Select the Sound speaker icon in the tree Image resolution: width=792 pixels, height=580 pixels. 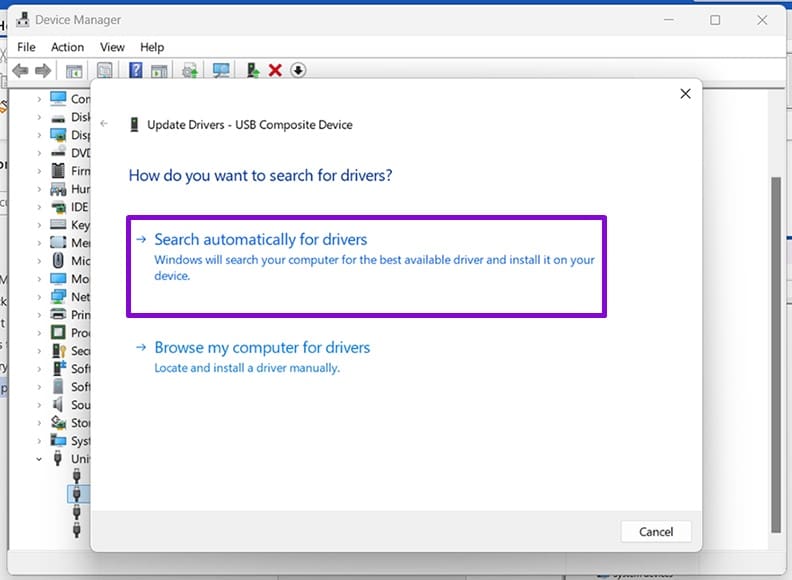click(58, 404)
